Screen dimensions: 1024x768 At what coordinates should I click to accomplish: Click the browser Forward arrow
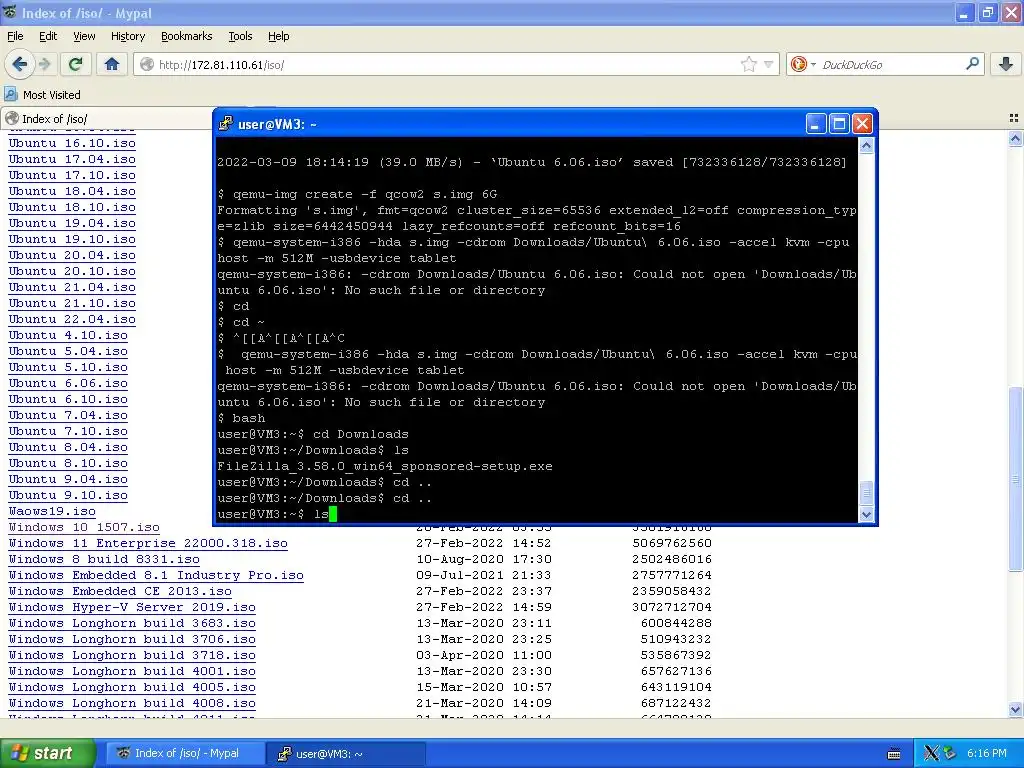click(44, 64)
